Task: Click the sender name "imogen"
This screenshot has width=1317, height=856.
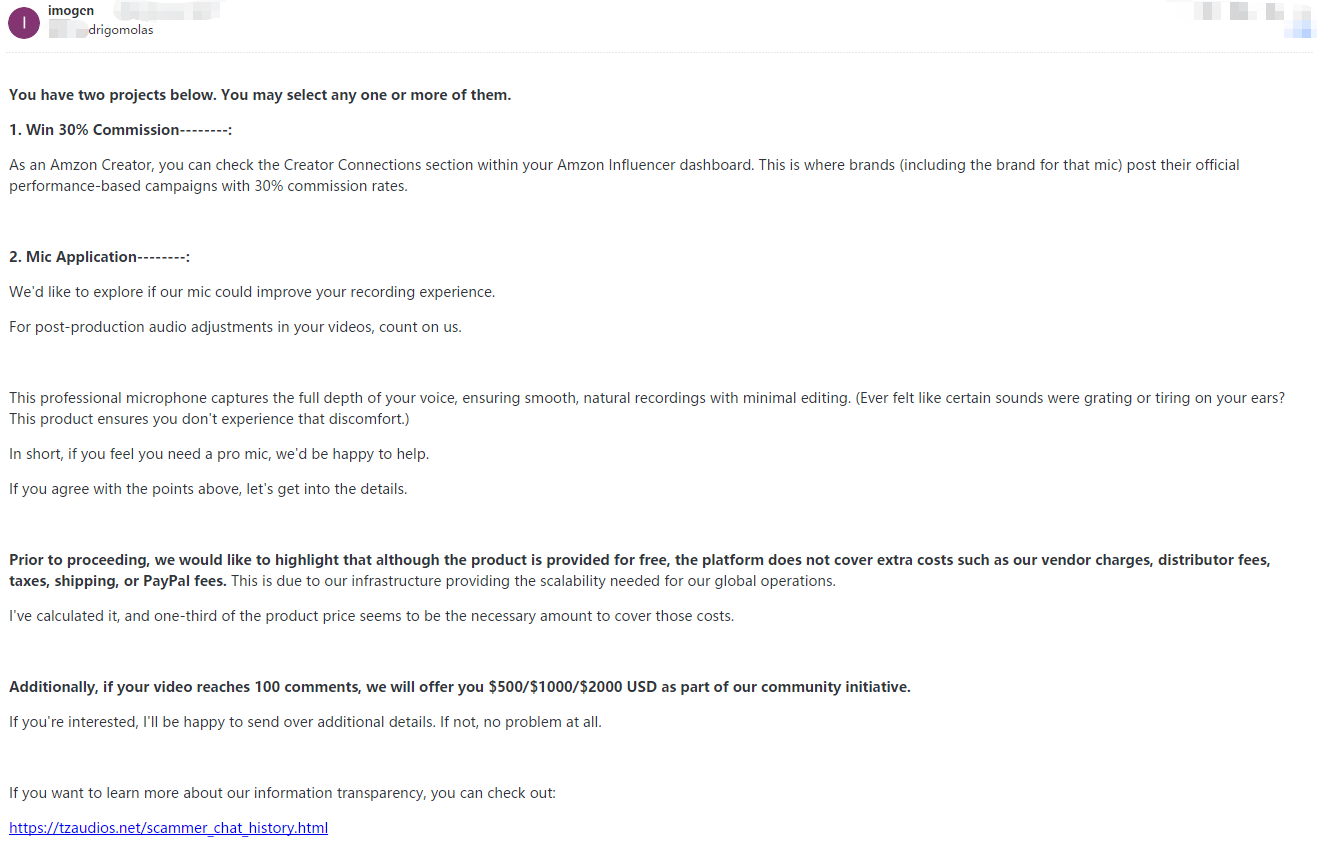Action: pos(71,11)
